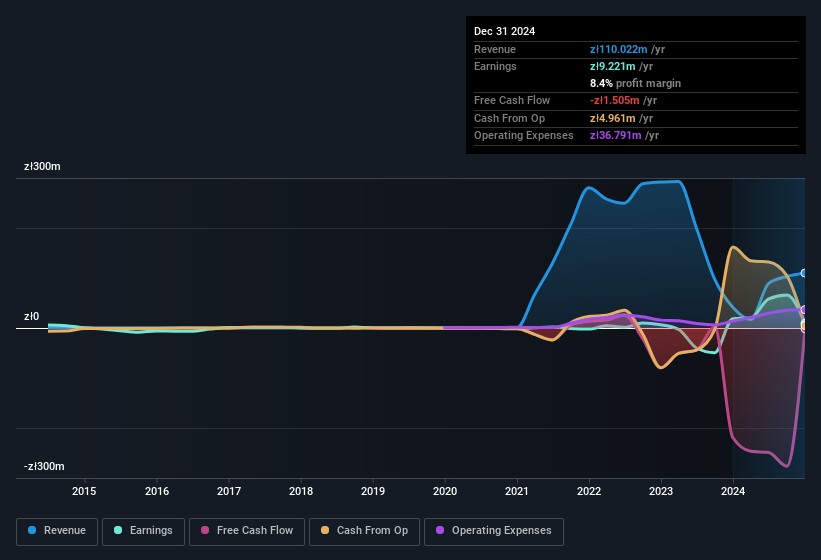The height and width of the screenshot is (560, 821).
Task: Click the 8.4% profit margin text
Action: point(635,83)
